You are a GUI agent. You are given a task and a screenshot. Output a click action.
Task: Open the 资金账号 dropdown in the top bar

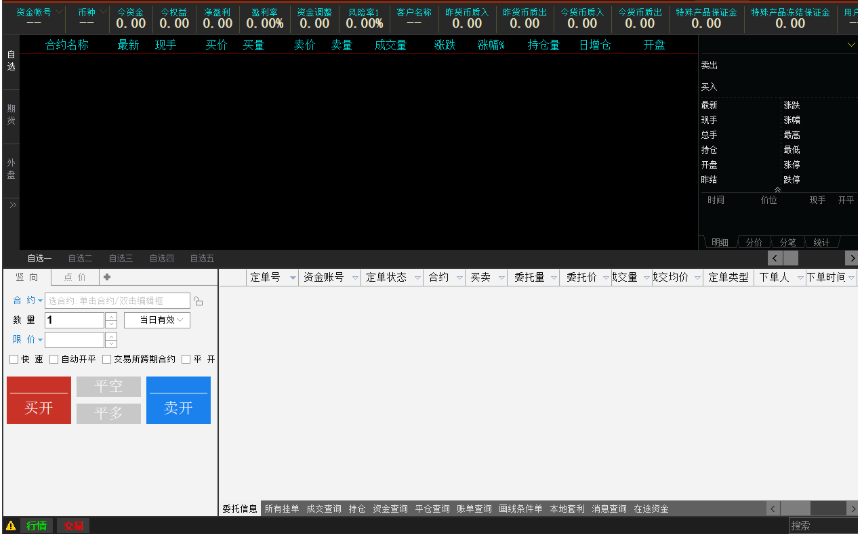[x=59, y=13]
